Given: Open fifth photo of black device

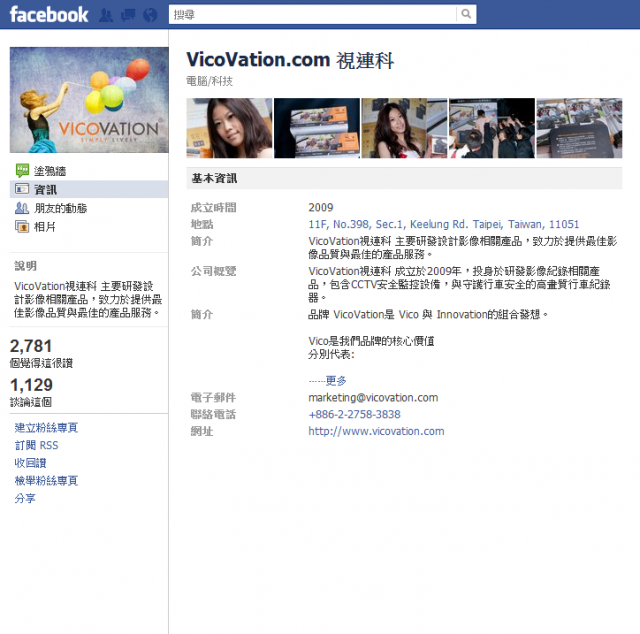Looking at the screenshot, I should (579, 128).
